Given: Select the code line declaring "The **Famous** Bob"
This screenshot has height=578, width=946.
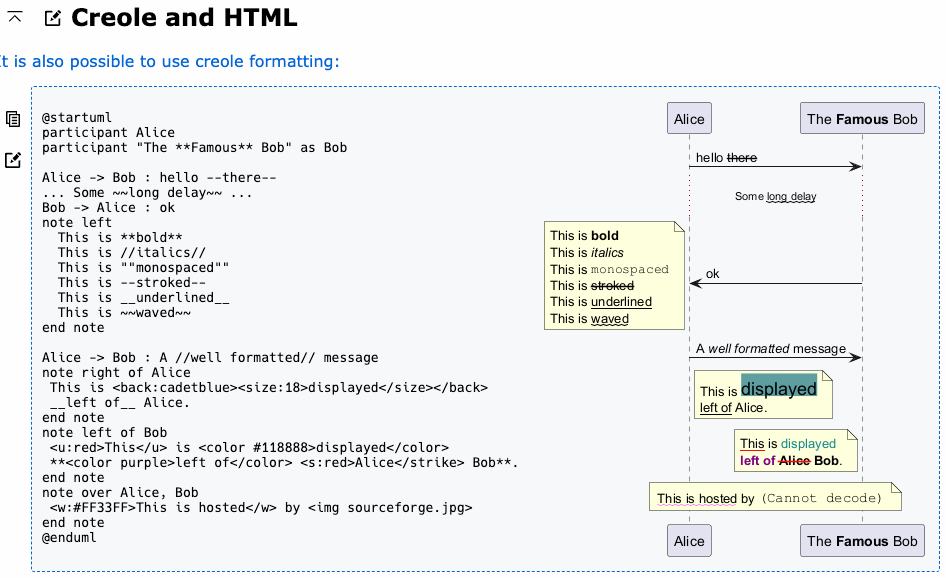Looking at the screenshot, I should [x=194, y=148].
